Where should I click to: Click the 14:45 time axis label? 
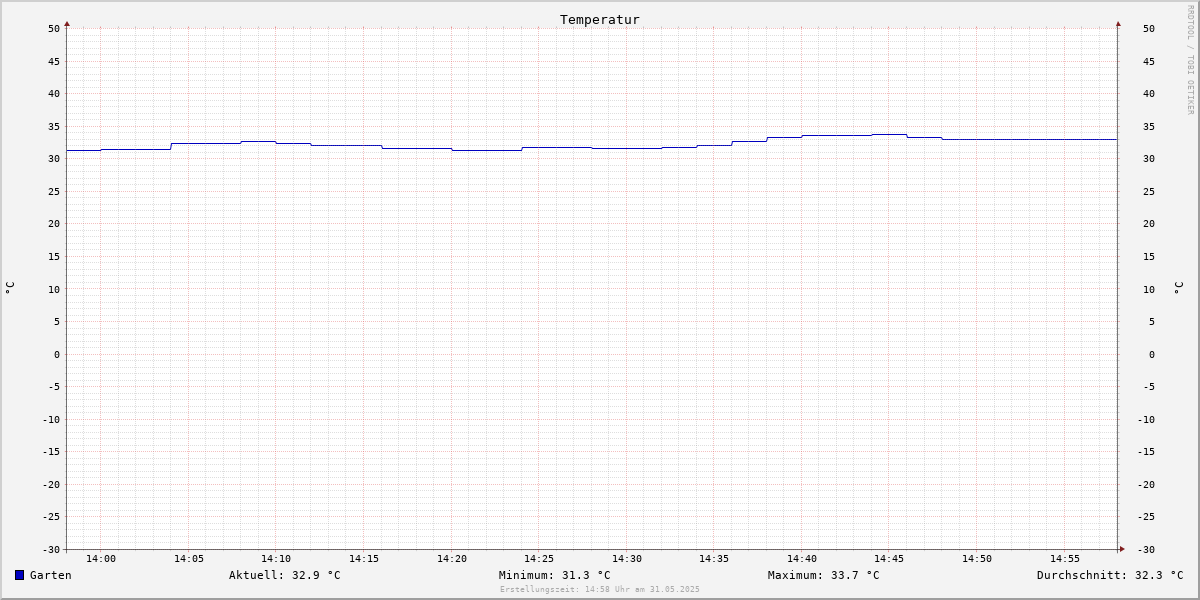tap(890, 558)
